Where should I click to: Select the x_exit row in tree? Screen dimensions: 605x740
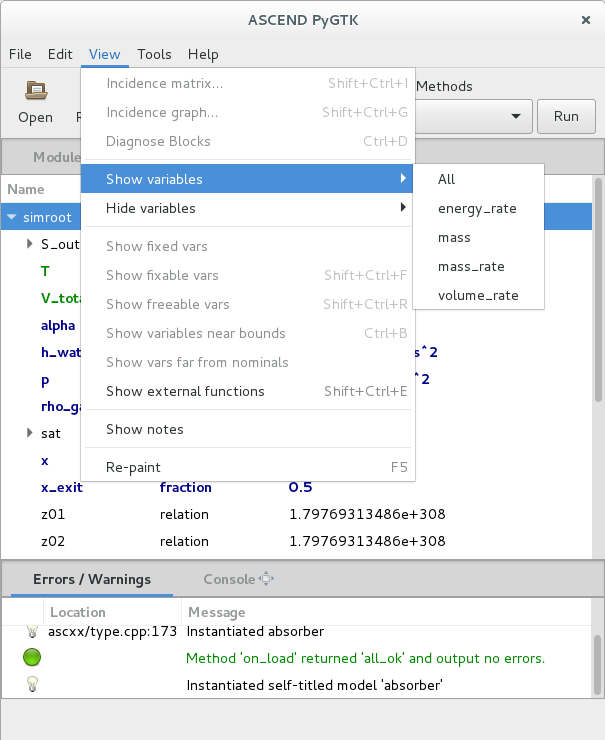coord(61,487)
